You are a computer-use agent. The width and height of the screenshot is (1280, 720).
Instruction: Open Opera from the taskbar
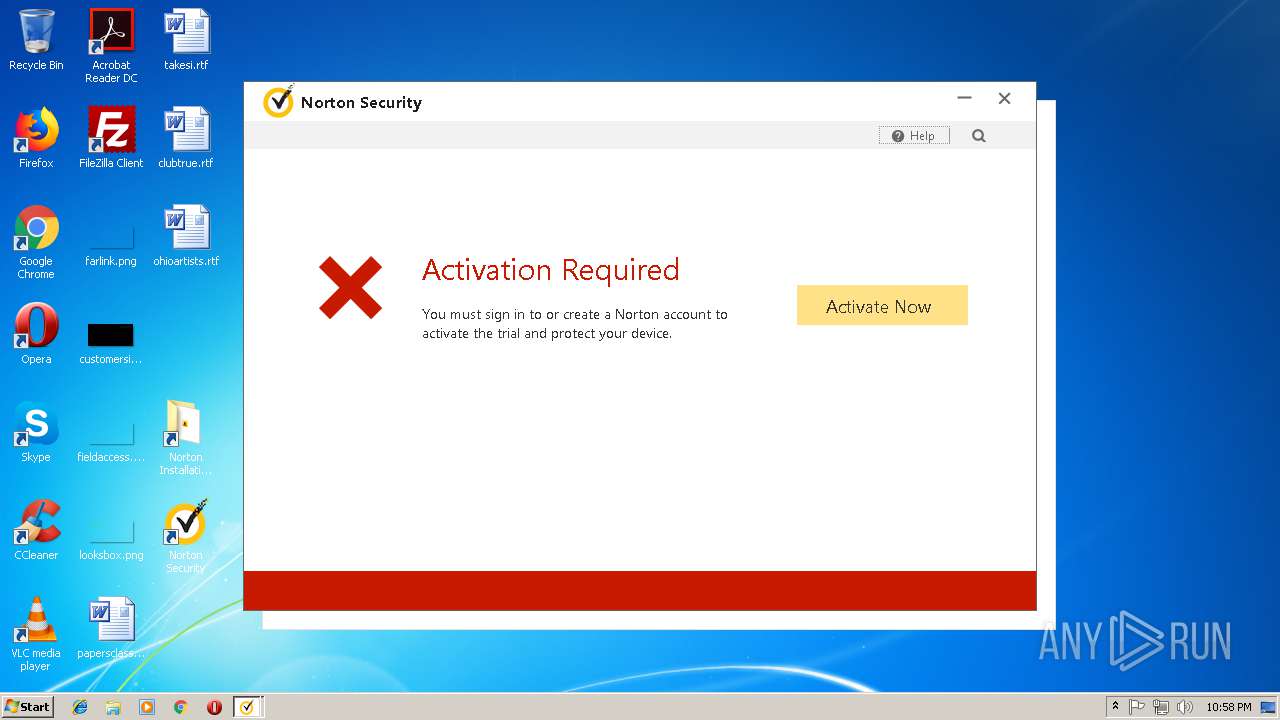click(x=214, y=707)
